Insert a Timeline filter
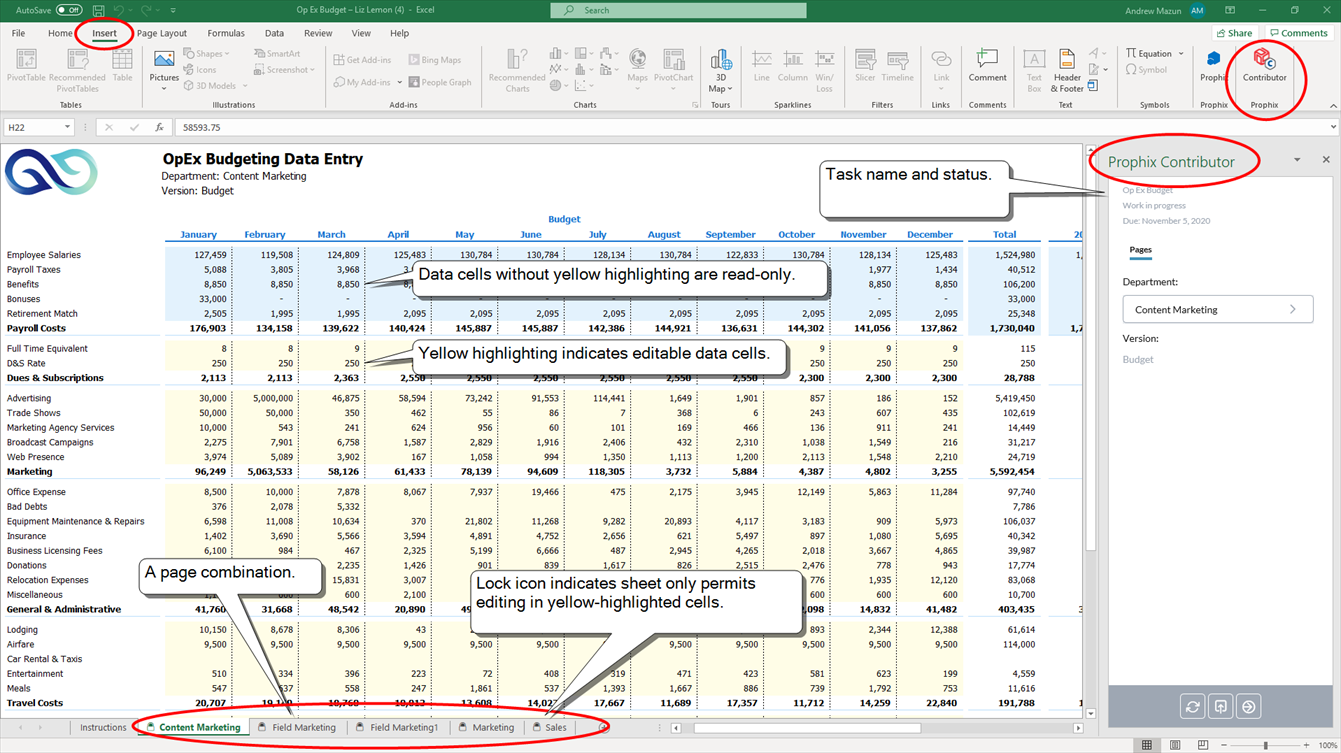This screenshot has width=1341, height=753. click(x=897, y=66)
